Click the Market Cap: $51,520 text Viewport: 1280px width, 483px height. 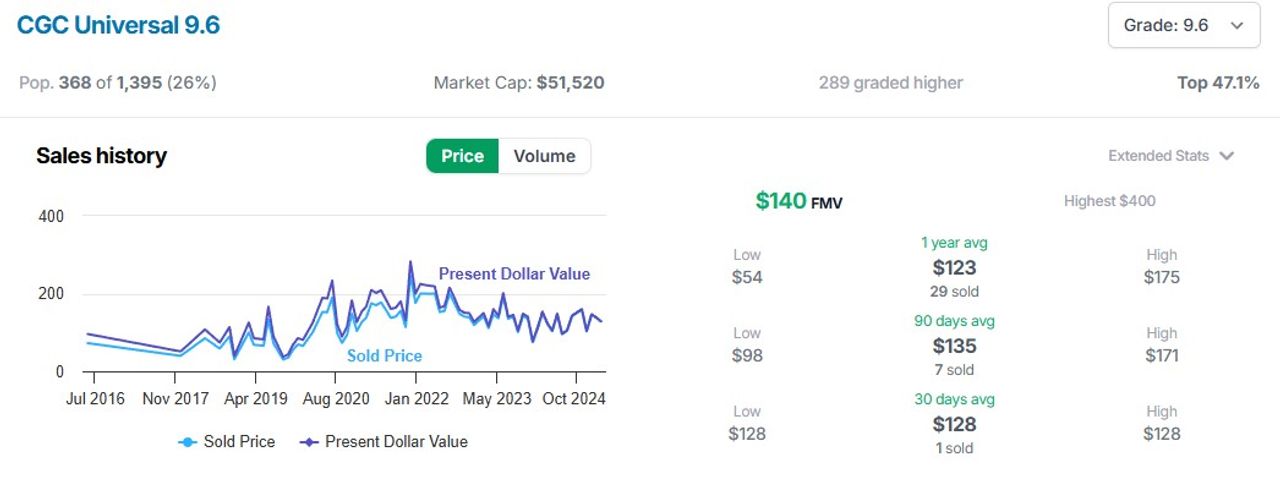click(519, 83)
